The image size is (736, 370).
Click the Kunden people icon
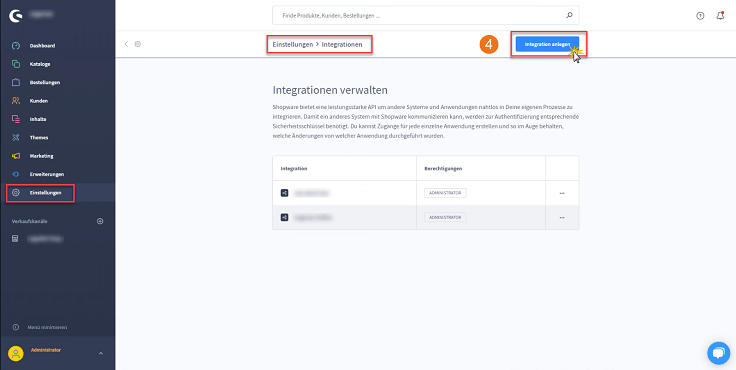tap(16, 101)
